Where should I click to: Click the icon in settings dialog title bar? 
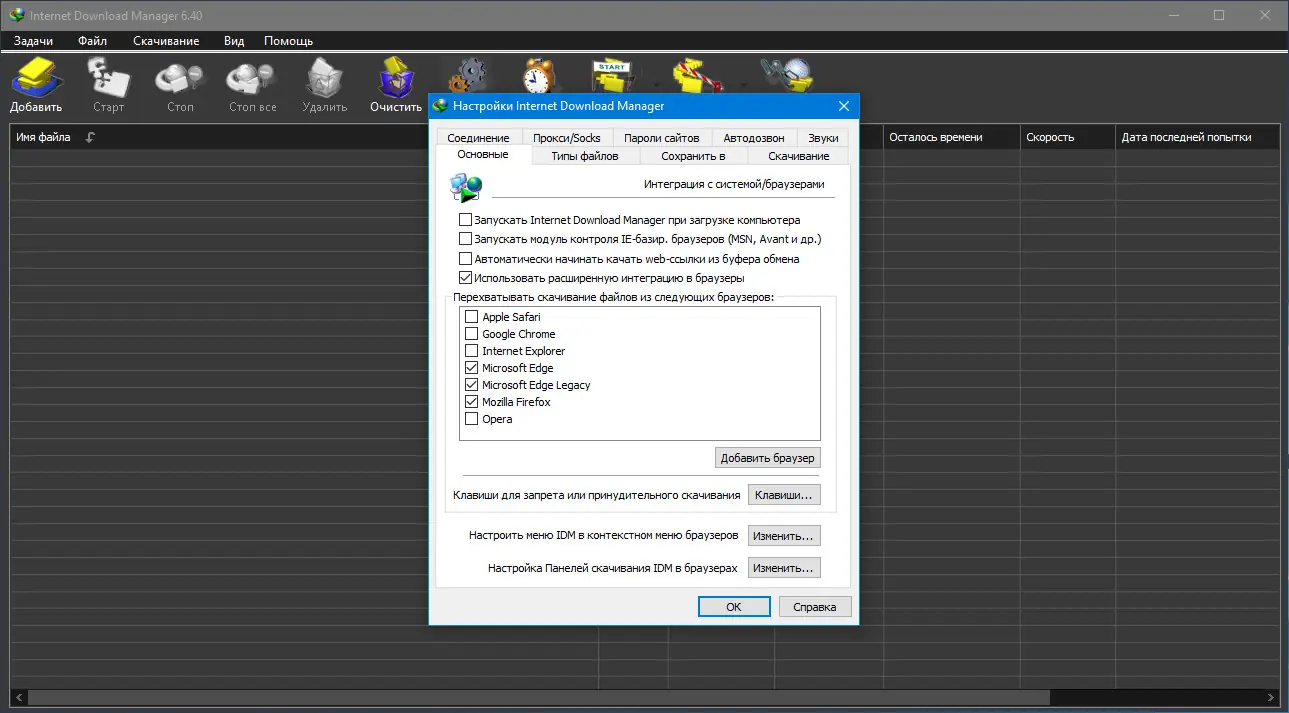click(440, 105)
